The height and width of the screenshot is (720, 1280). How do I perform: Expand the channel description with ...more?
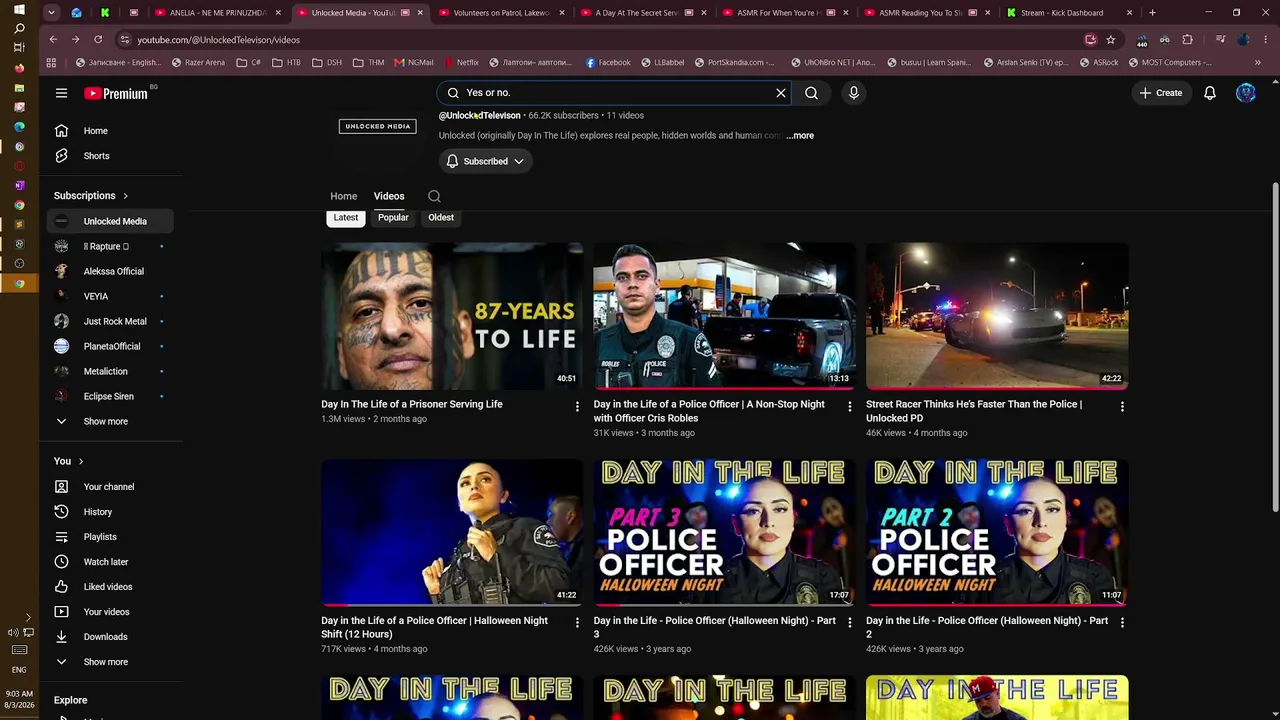[800, 136]
